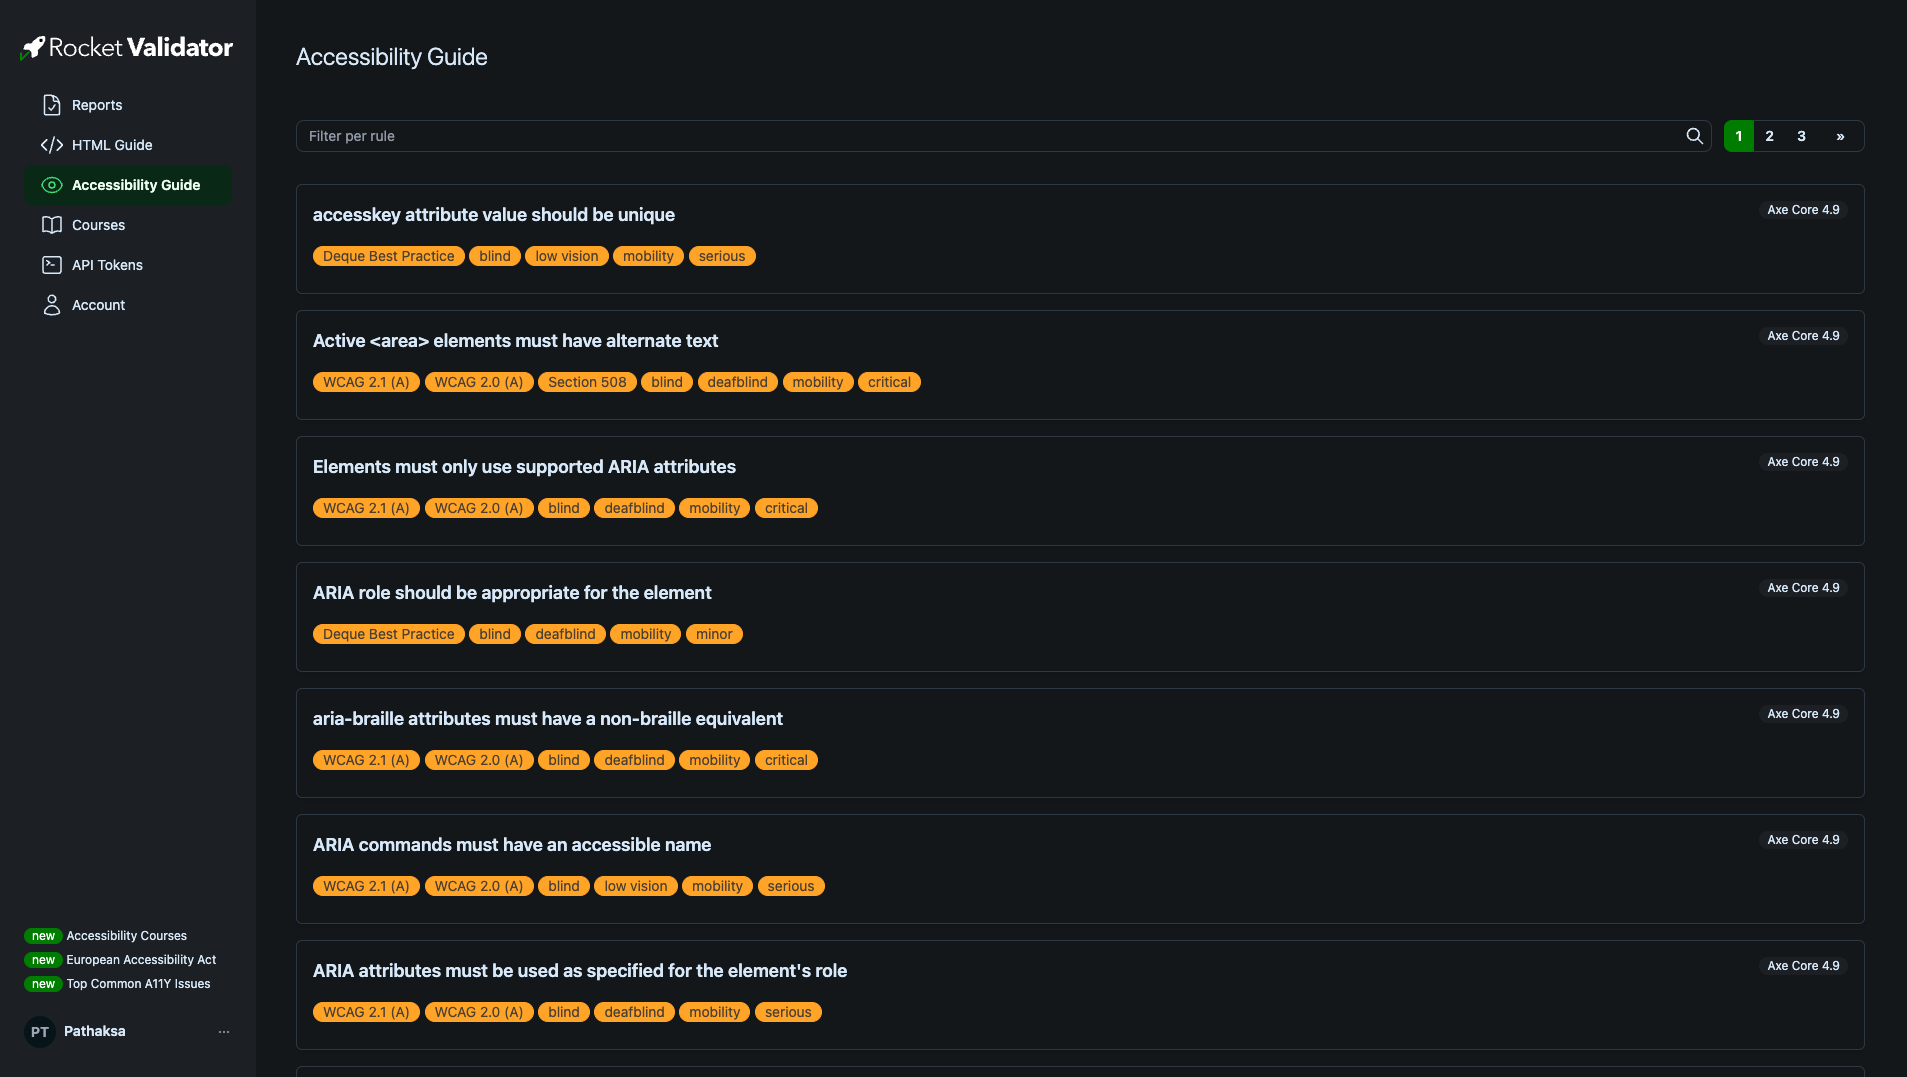
Task: Click the Account person icon
Action: click(52, 305)
